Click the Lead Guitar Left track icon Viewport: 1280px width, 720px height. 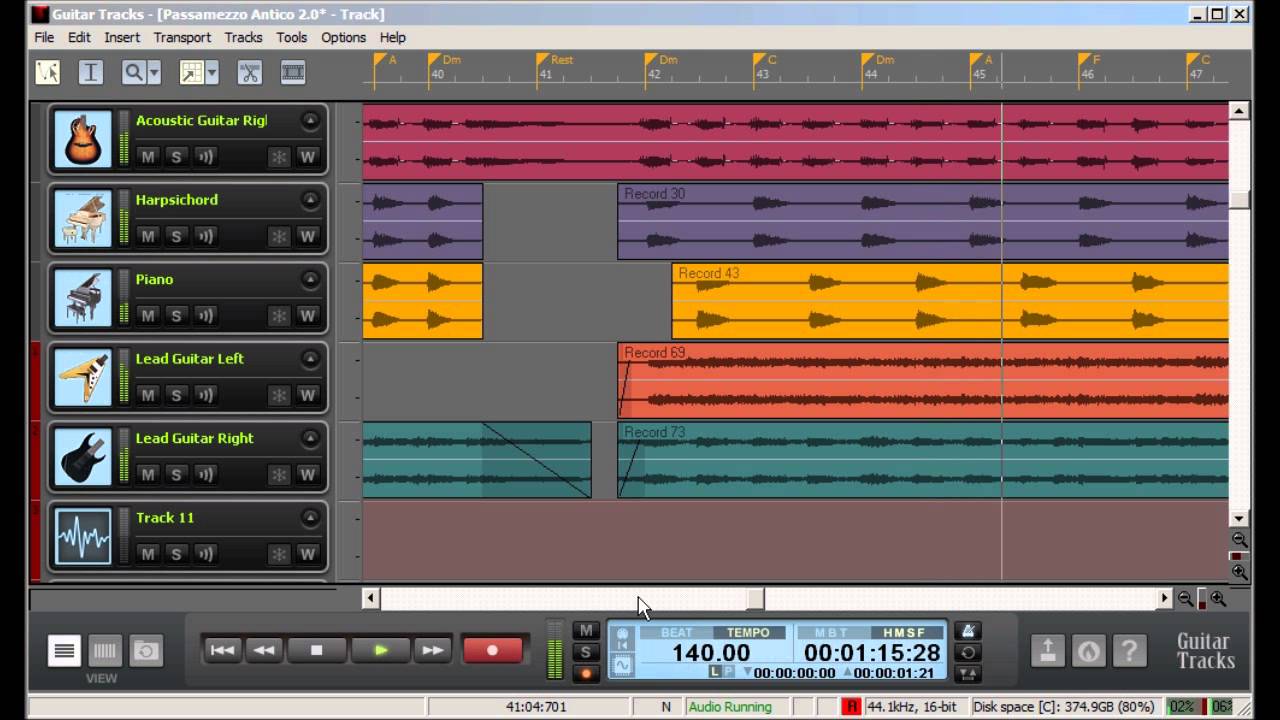pos(82,377)
